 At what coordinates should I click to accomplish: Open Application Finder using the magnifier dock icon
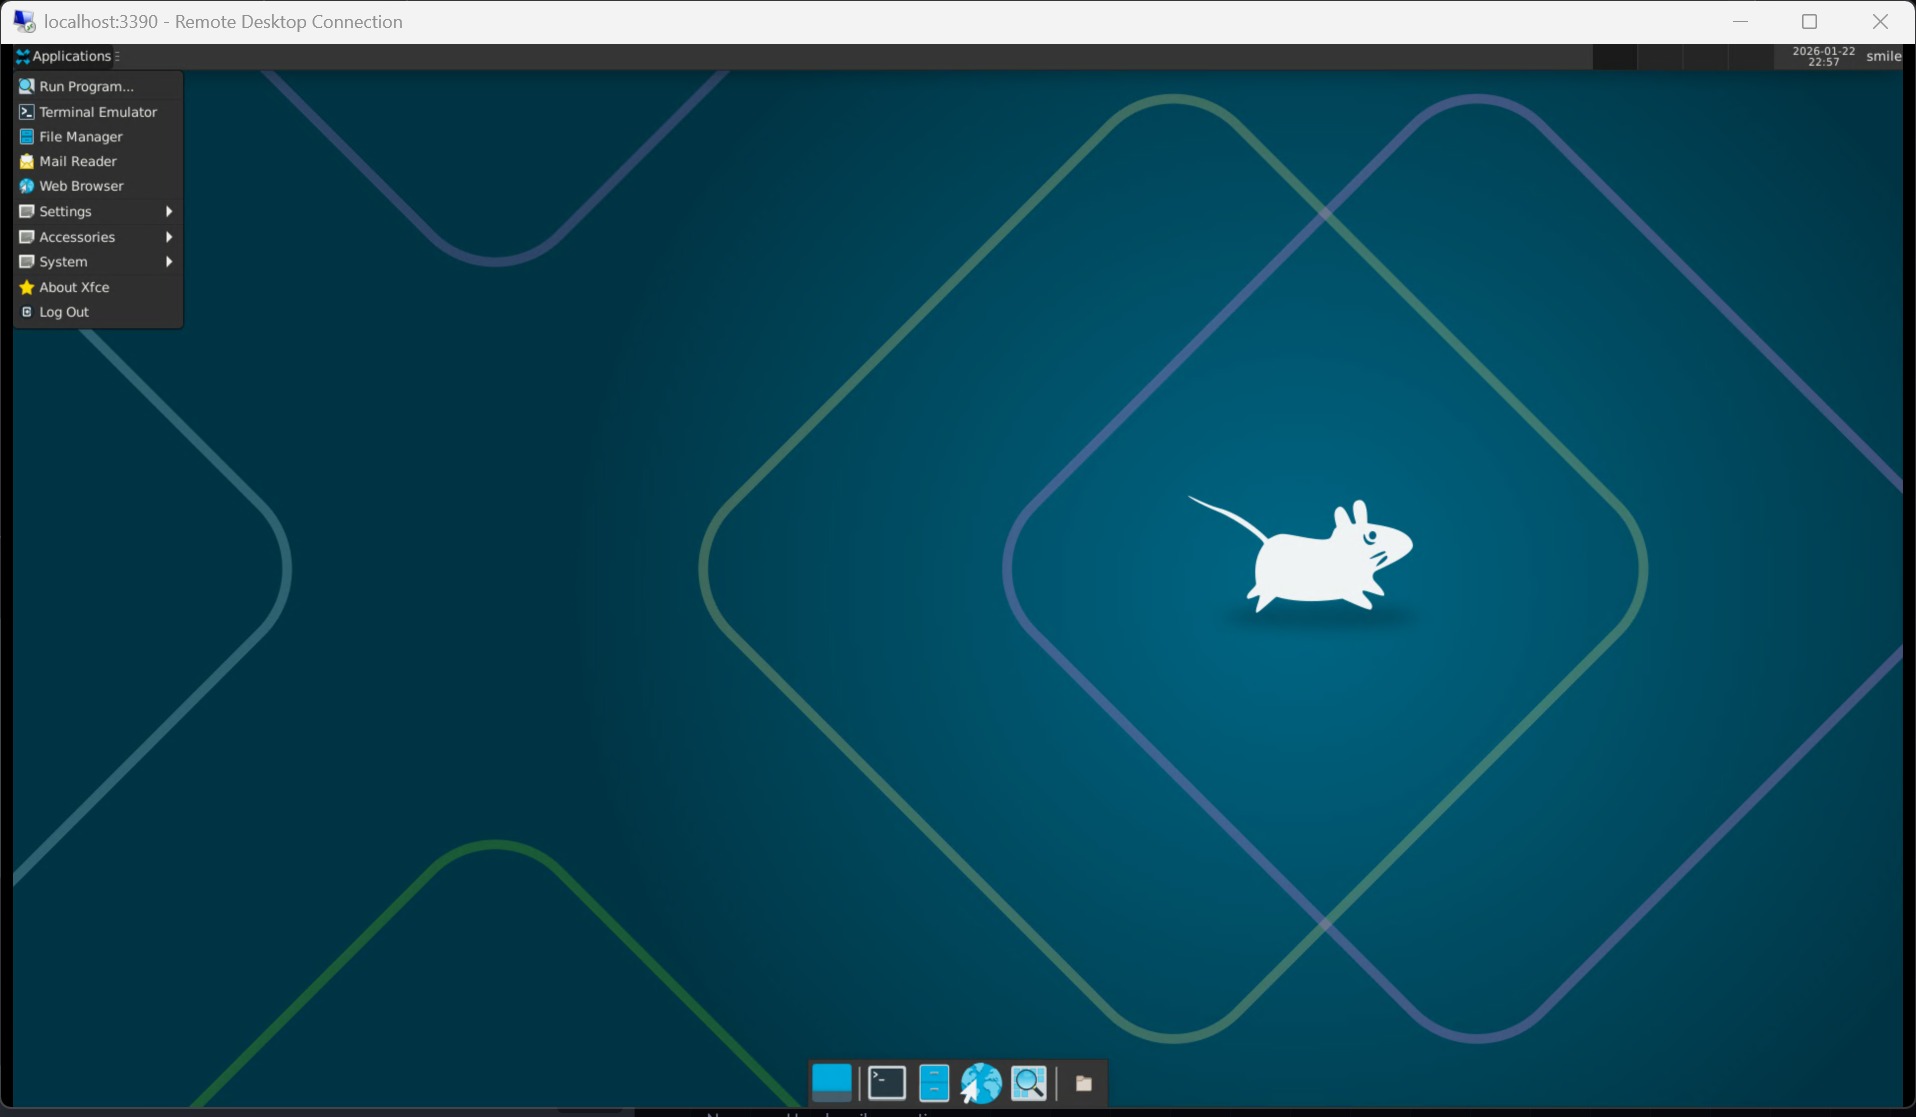(1029, 1082)
